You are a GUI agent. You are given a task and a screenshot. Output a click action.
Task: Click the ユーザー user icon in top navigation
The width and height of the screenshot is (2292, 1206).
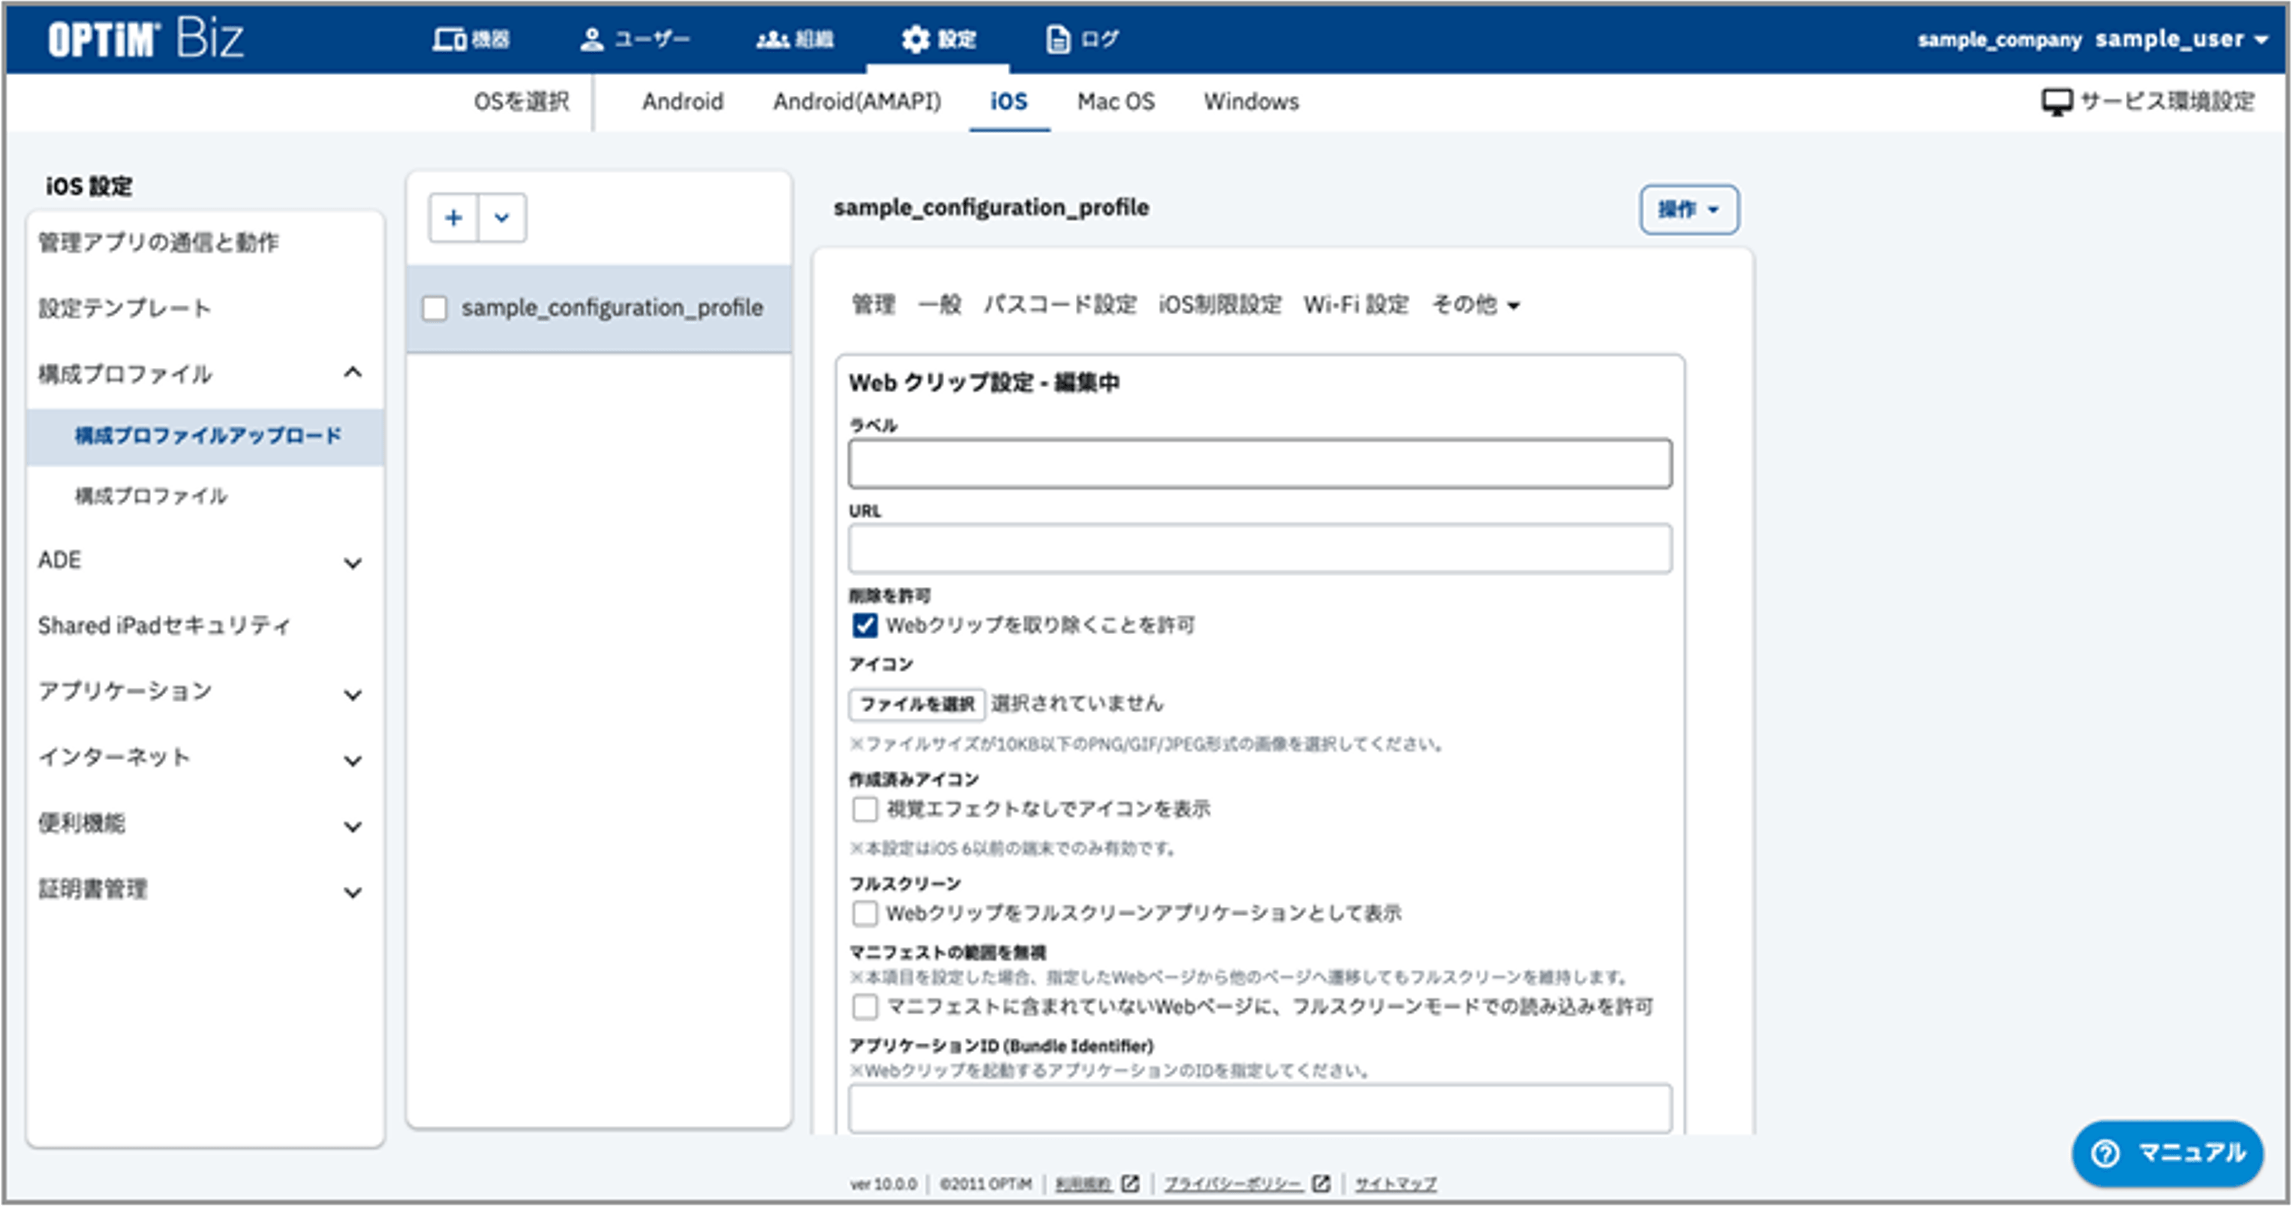[x=590, y=39]
